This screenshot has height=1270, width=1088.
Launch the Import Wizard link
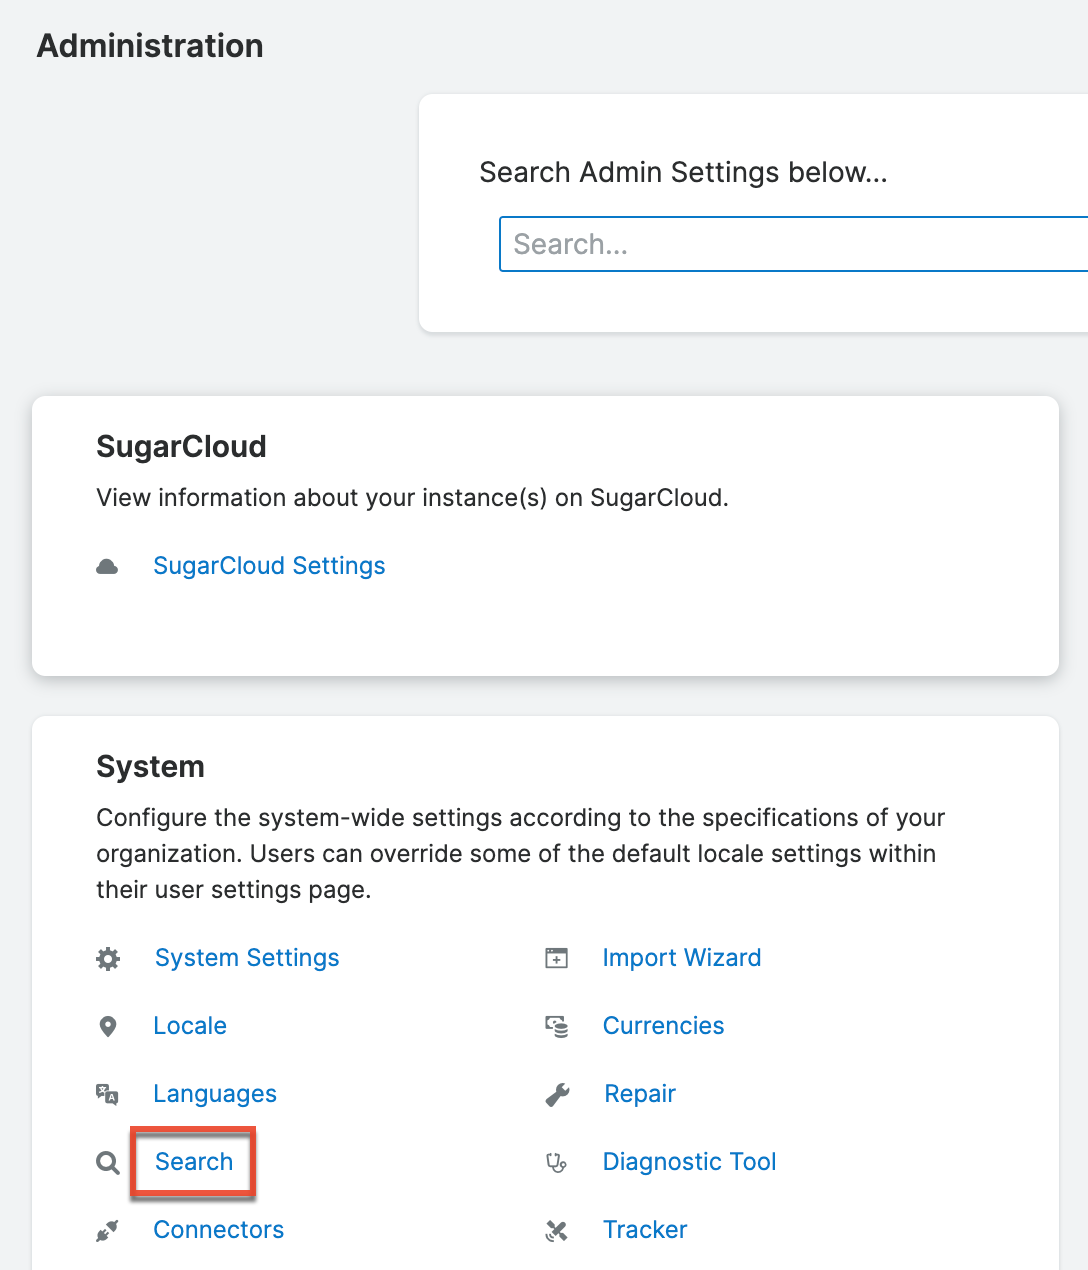(682, 958)
